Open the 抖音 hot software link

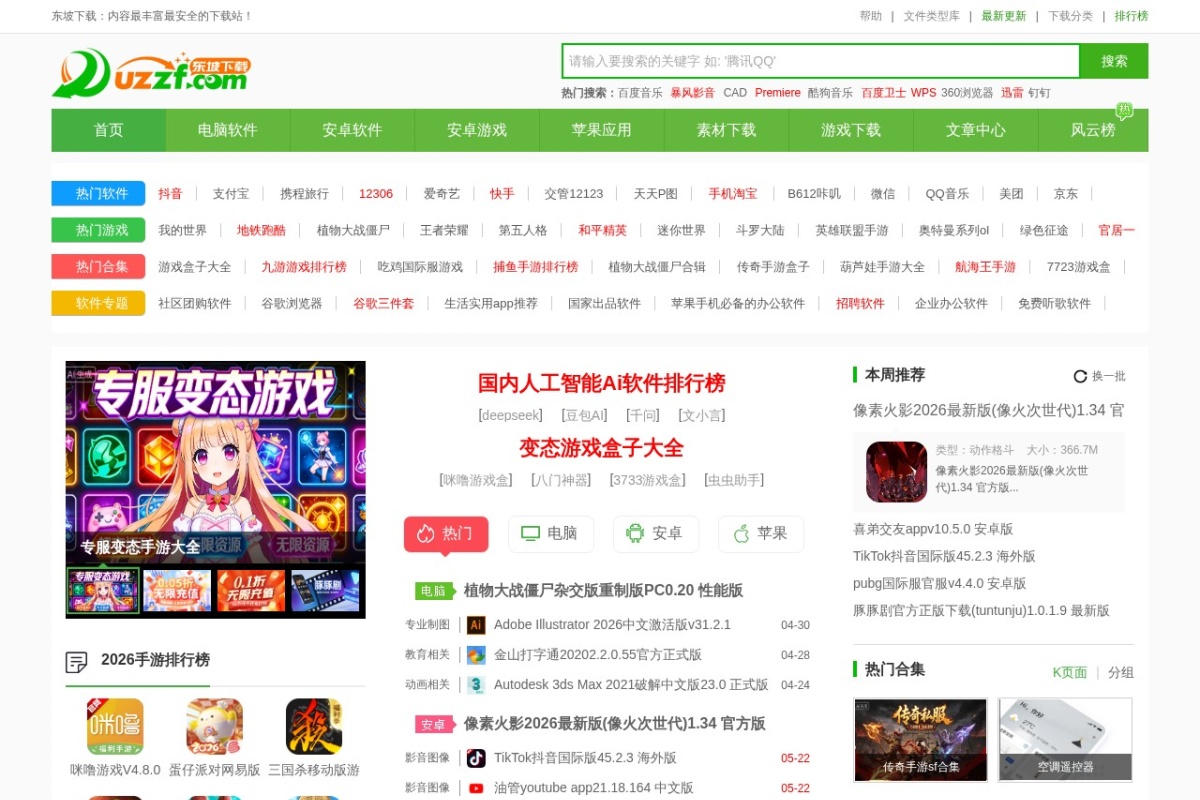tap(170, 194)
